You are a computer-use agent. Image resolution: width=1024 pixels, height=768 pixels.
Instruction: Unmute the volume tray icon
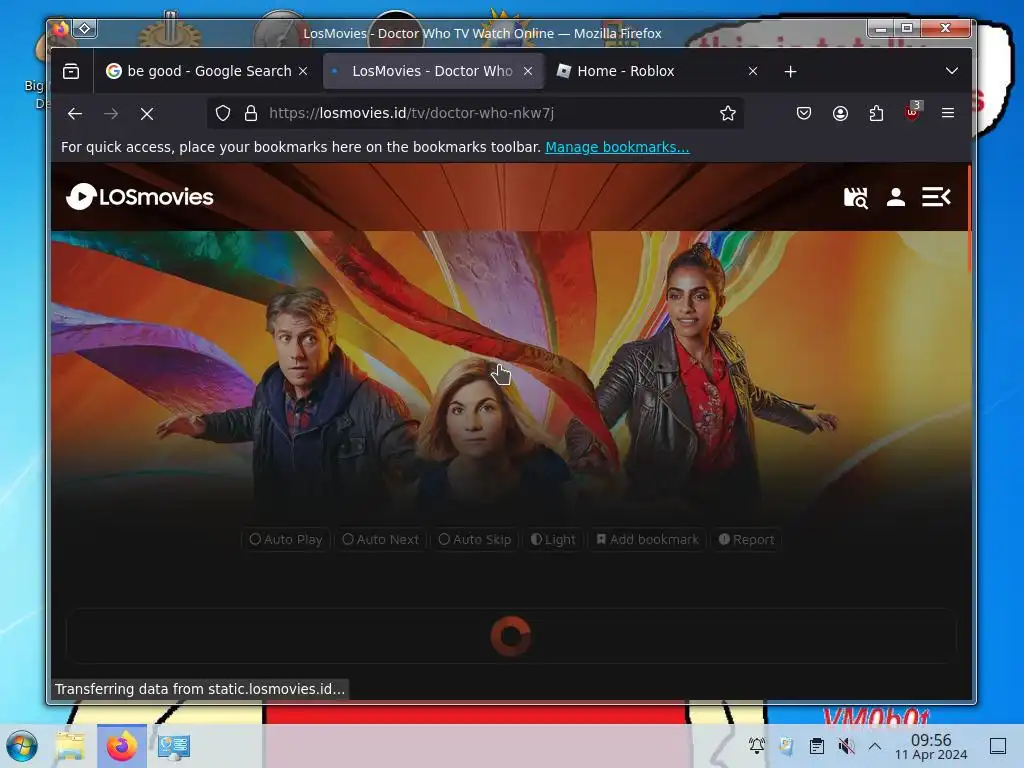(846, 746)
